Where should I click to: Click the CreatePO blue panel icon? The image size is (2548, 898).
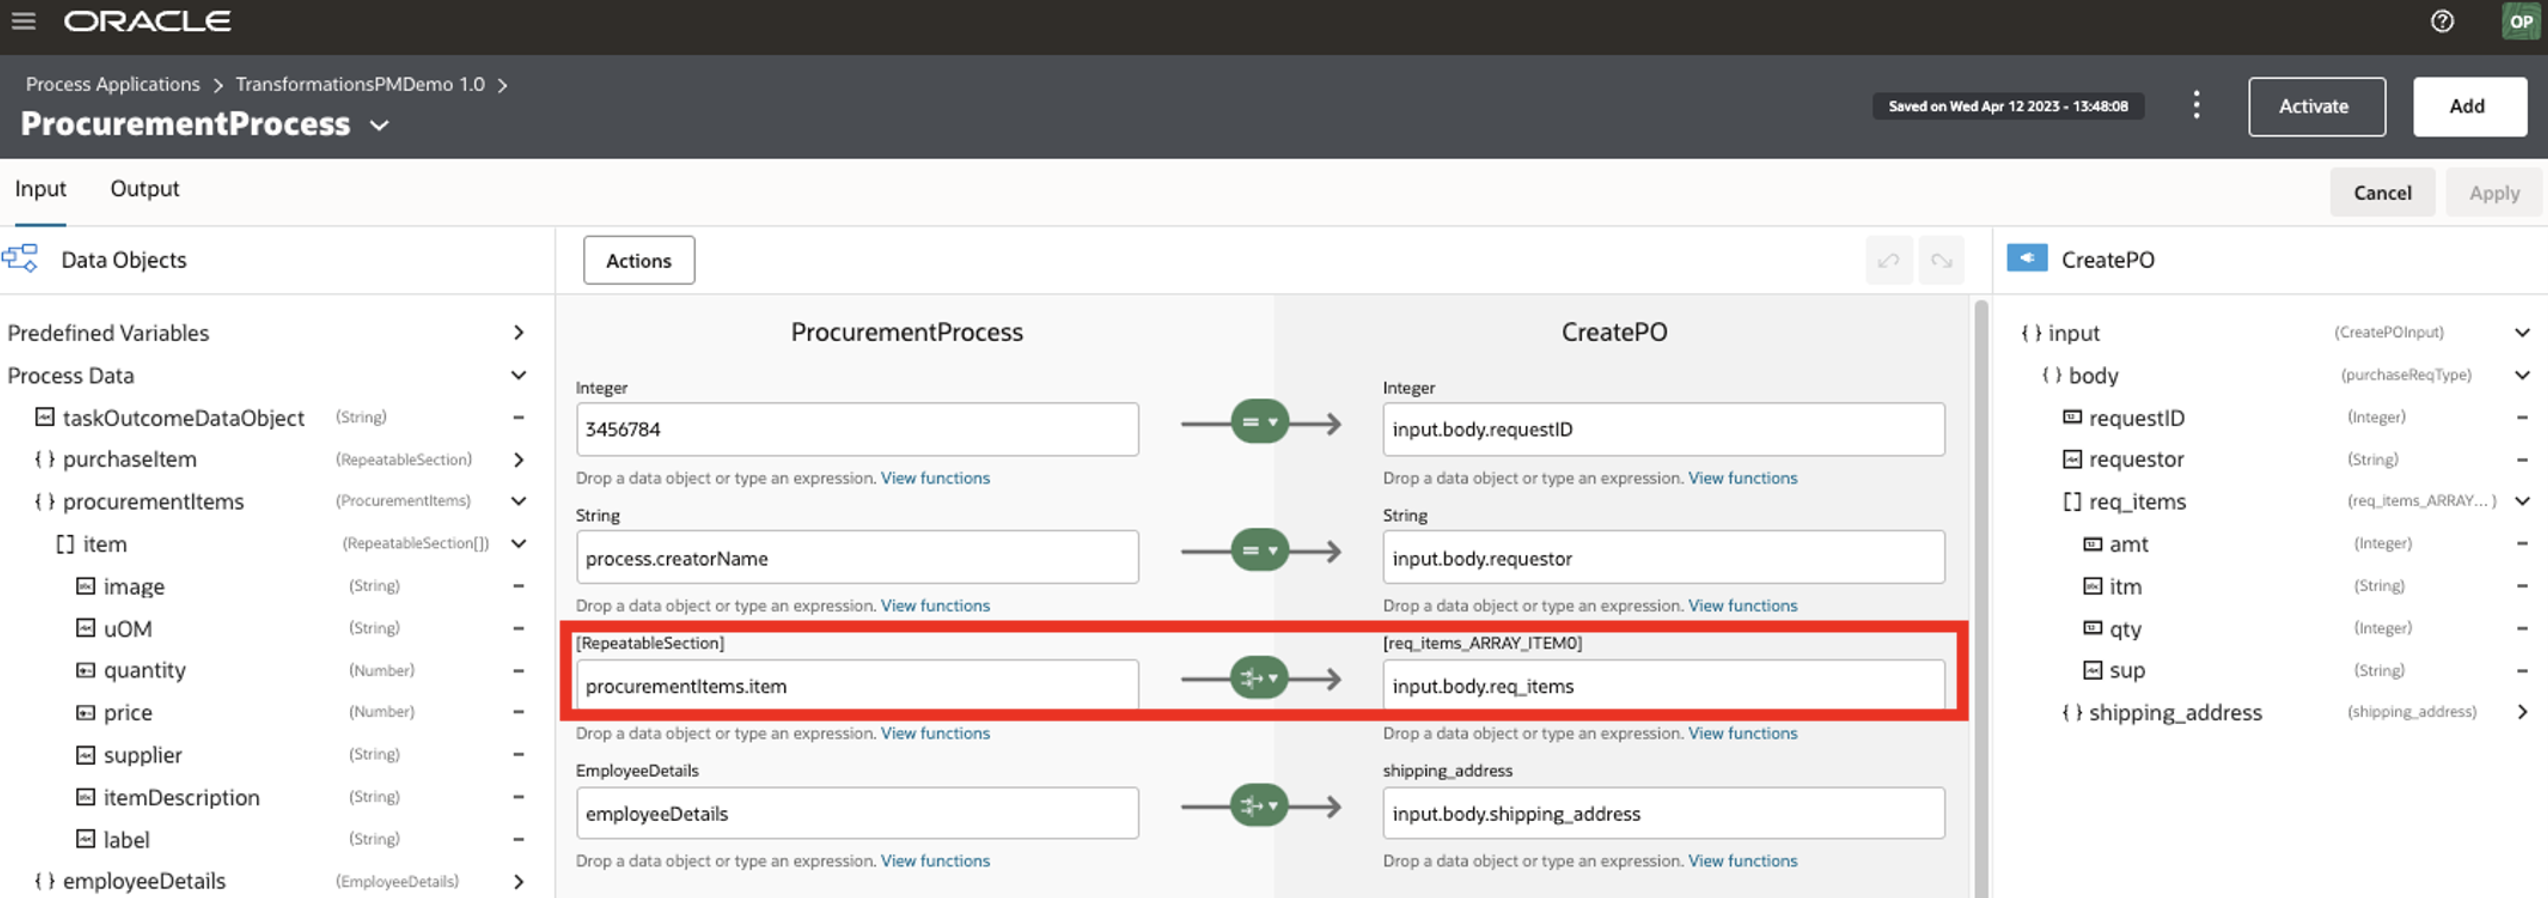coord(2027,259)
